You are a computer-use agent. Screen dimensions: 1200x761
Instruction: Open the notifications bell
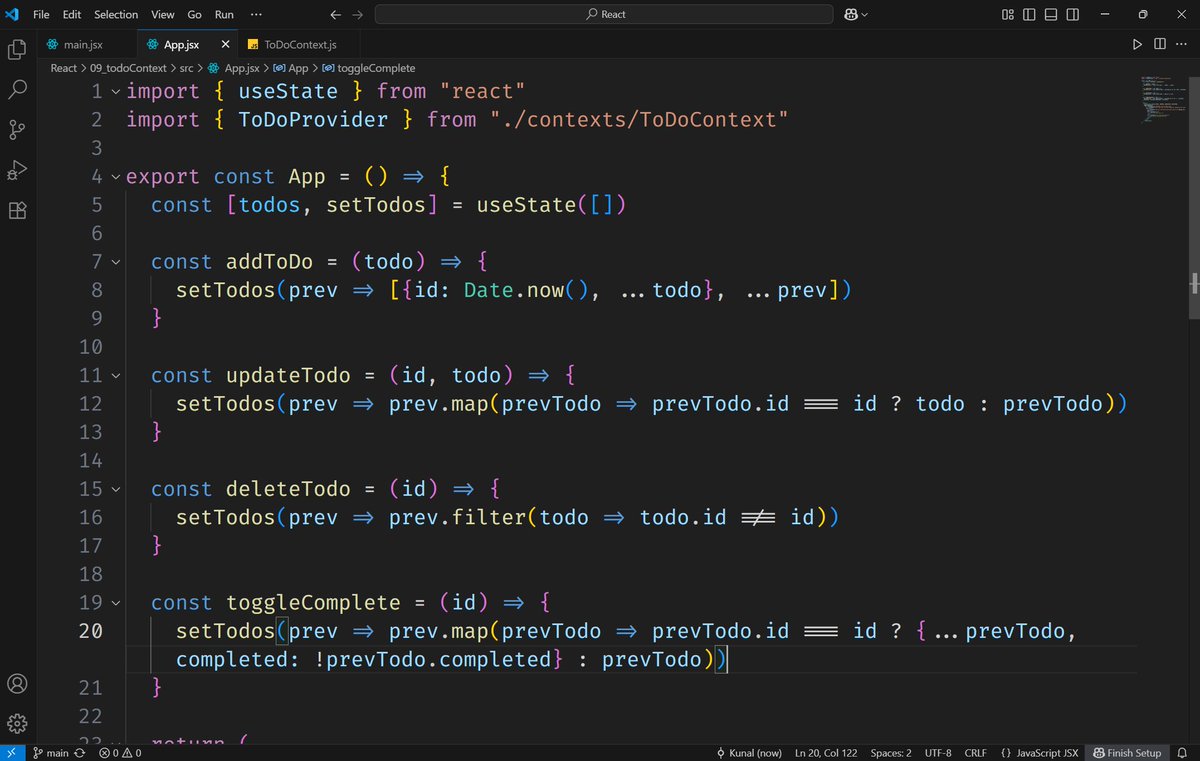tap(1182, 752)
